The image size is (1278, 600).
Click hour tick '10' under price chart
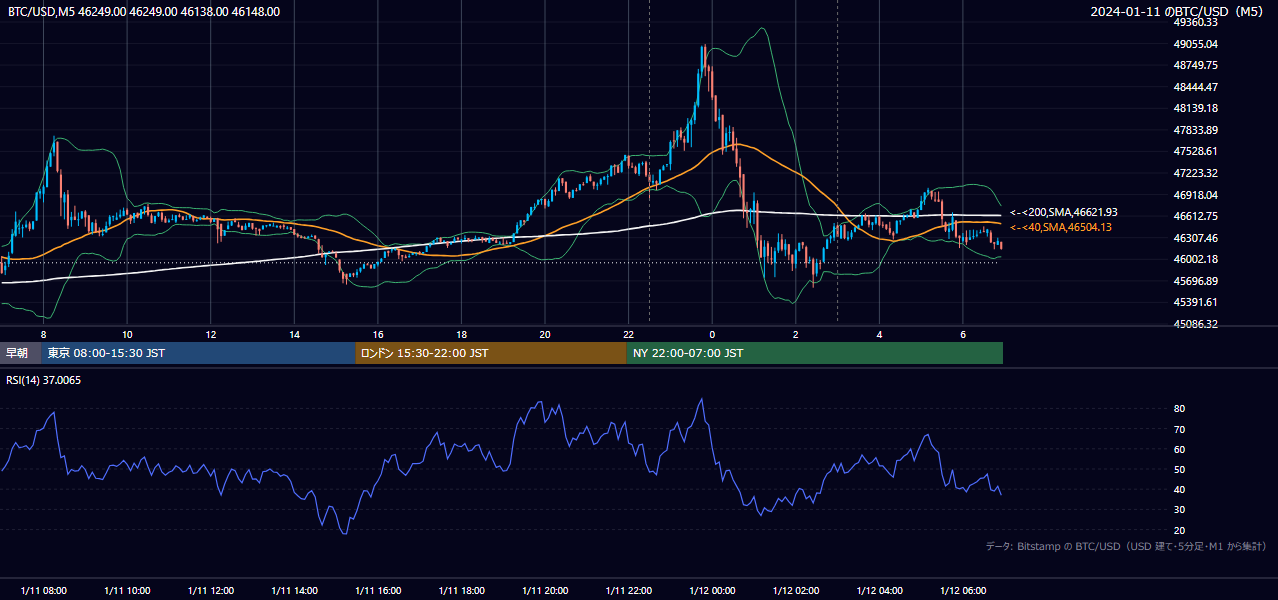(x=127, y=334)
